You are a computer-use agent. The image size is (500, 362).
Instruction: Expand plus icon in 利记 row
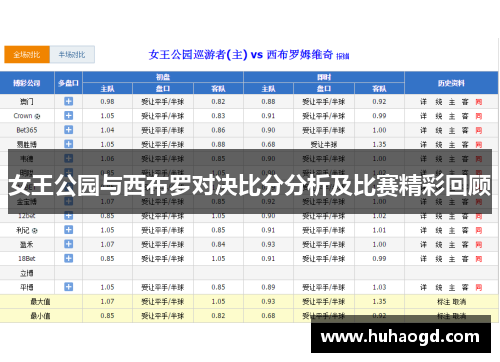pos(68,230)
